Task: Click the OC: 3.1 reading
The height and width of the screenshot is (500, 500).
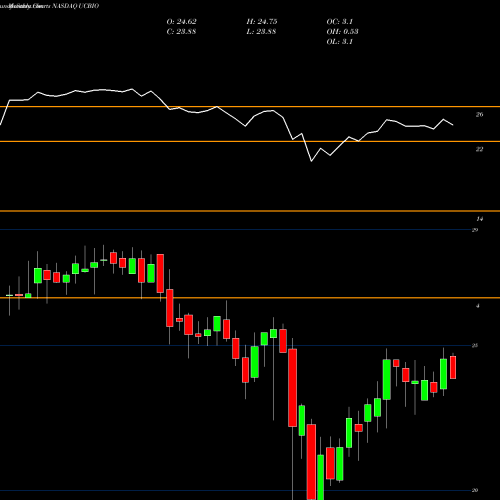Action: pos(339,22)
